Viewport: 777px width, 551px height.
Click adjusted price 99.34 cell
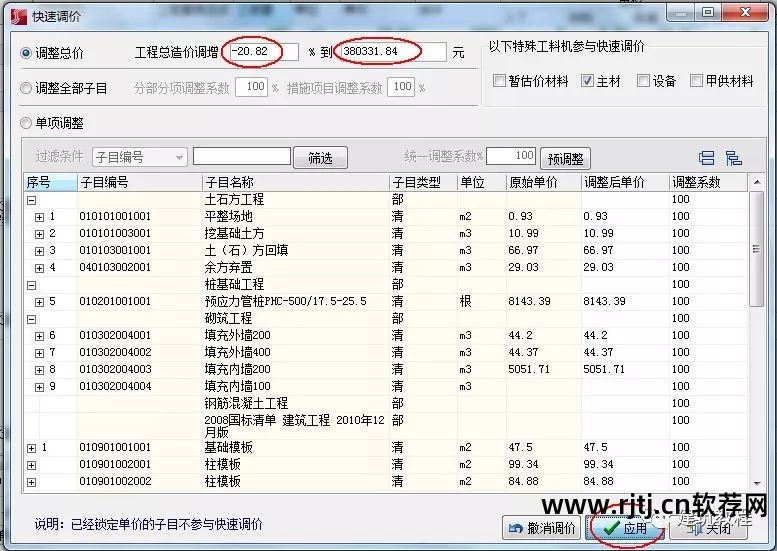pos(625,464)
